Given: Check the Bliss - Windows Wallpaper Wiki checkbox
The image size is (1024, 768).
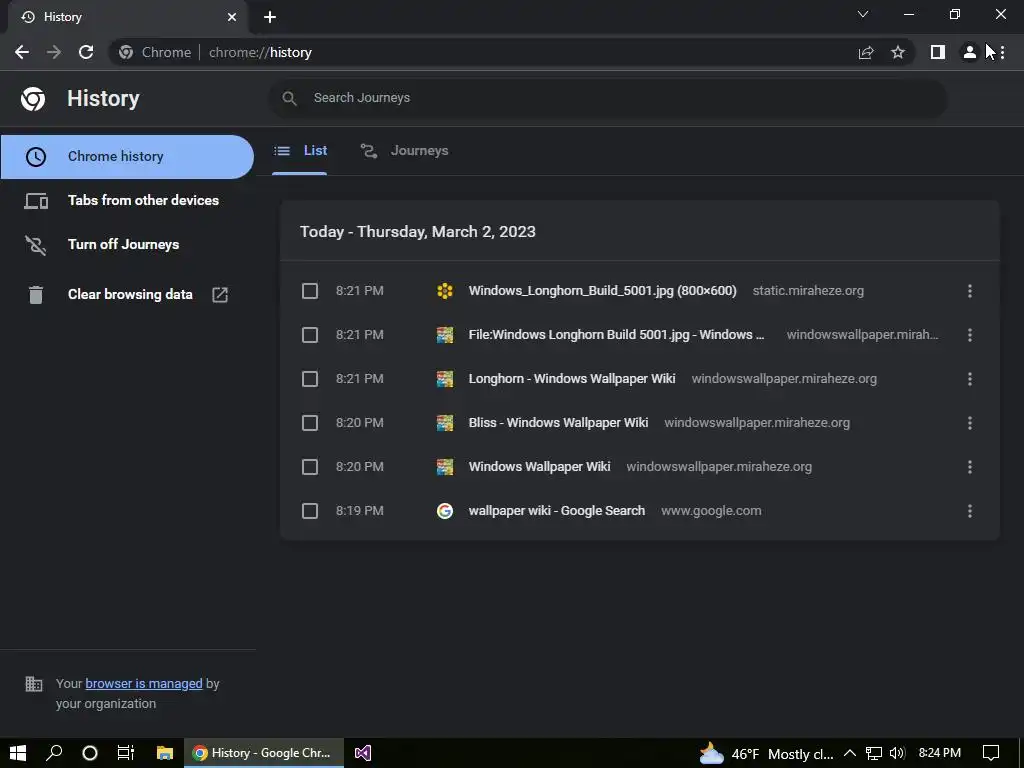Looking at the screenshot, I should pos(310,423).
